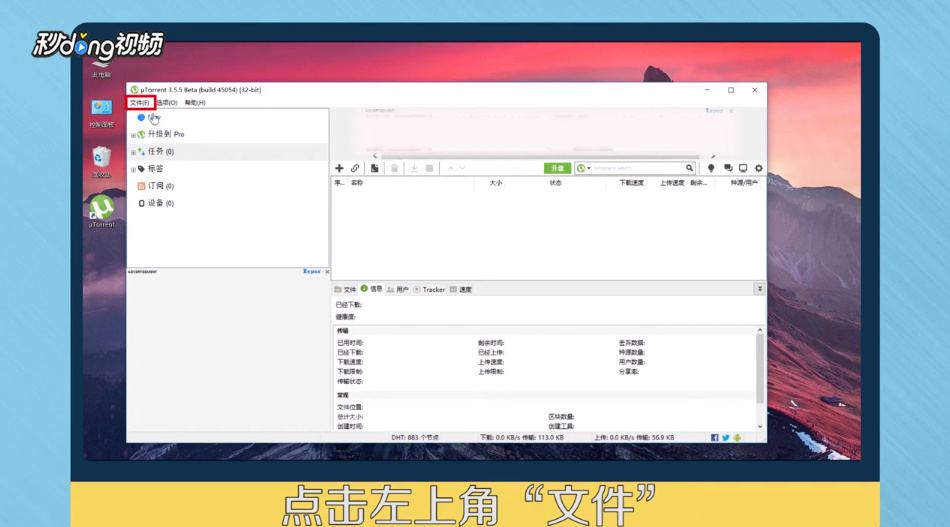This screenshot has width=950, height=527.
Task: Click the sidebar advertisement Report link
Action: click(311, 271)
